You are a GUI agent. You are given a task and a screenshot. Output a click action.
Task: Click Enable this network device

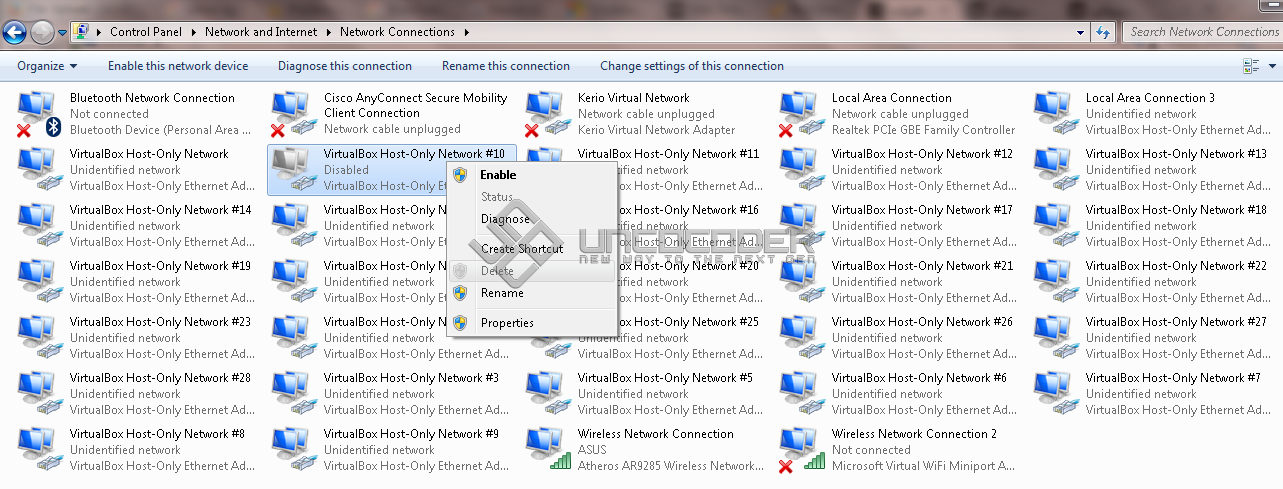[178, 66]
